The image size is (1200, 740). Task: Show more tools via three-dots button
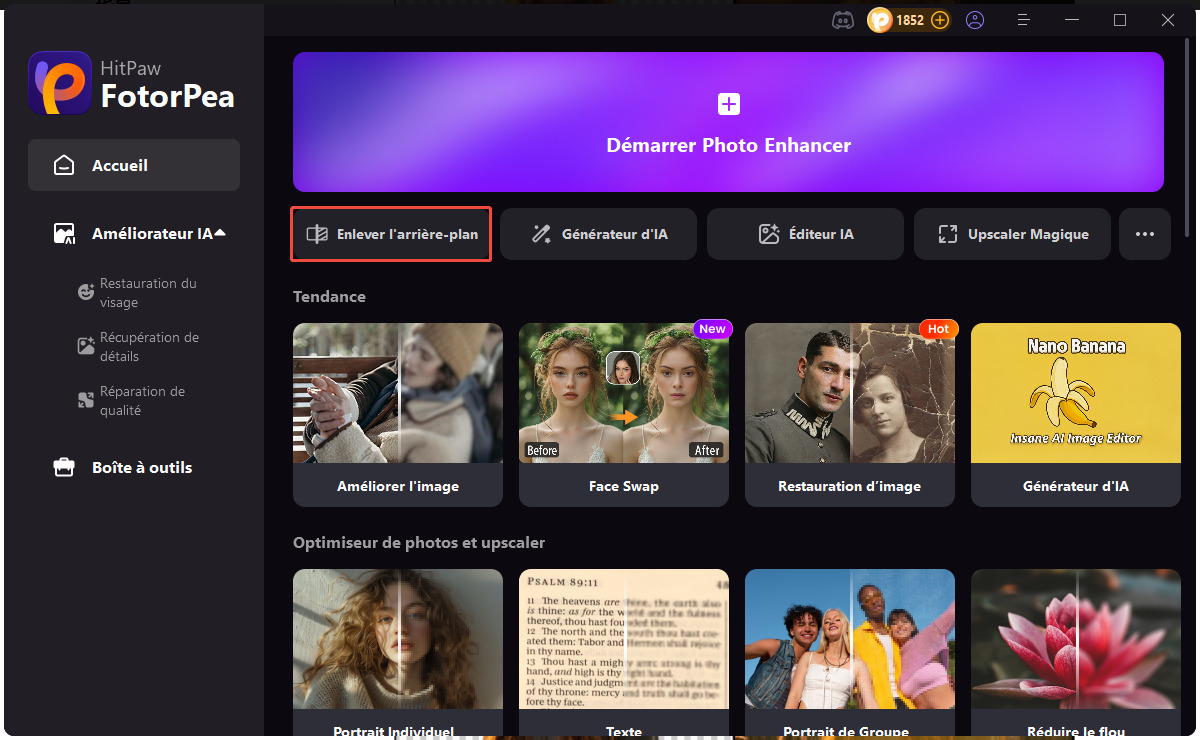point(1144,234)
